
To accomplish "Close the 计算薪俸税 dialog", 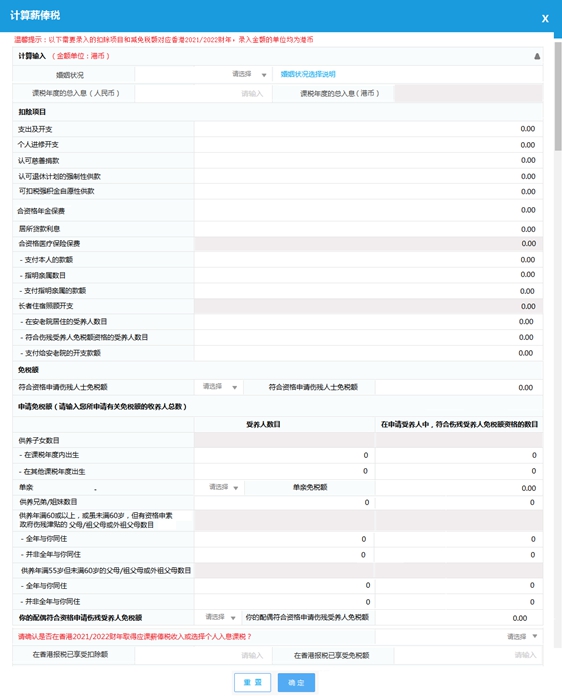I will pyautogui.click(x=545, y=19).
